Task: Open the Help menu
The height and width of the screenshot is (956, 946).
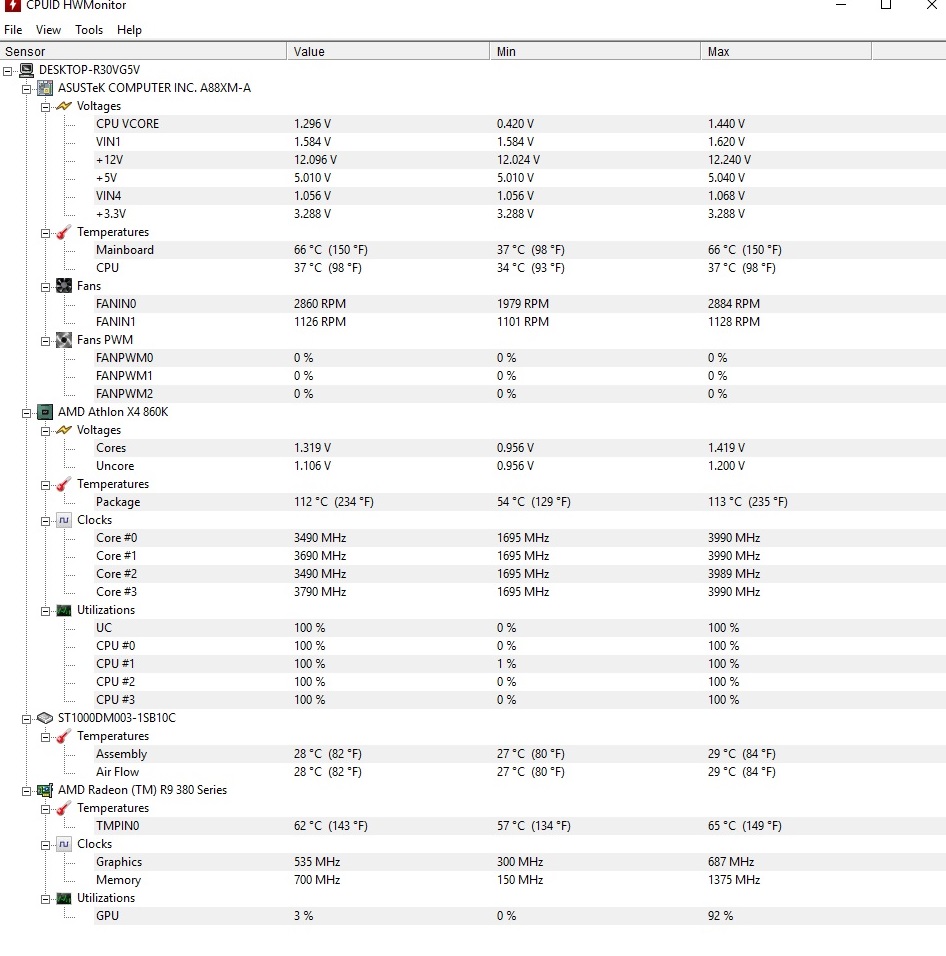Action: pos(129,30)
